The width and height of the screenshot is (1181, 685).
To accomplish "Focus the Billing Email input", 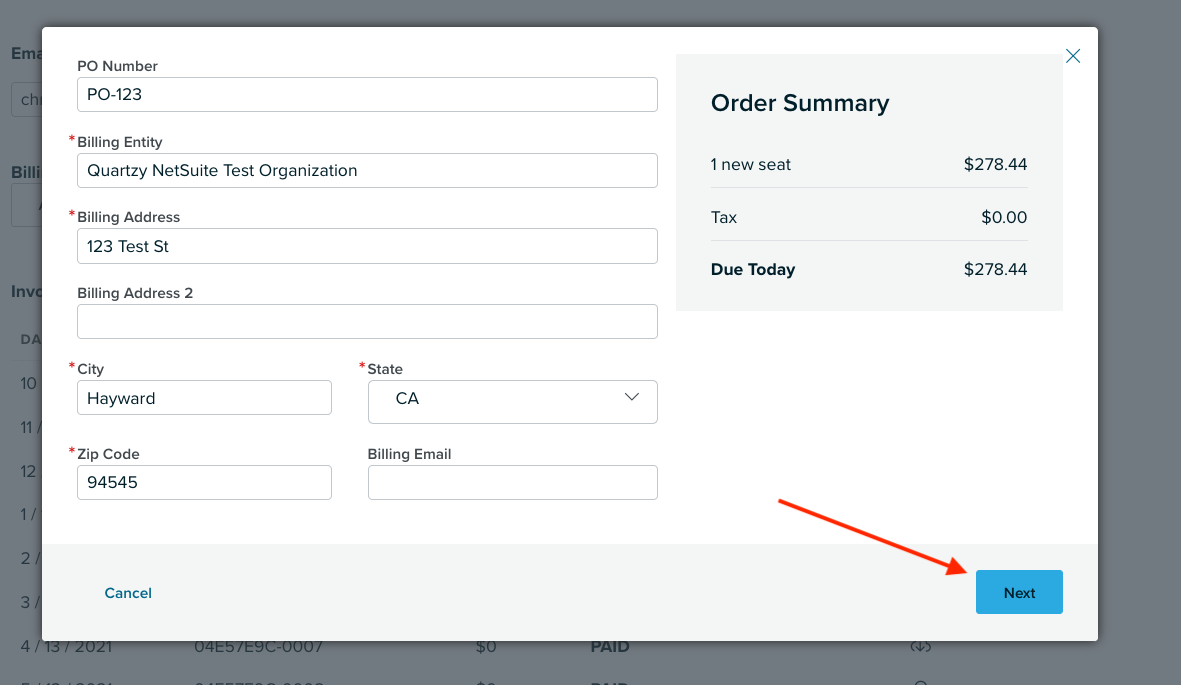I will 512,482.
